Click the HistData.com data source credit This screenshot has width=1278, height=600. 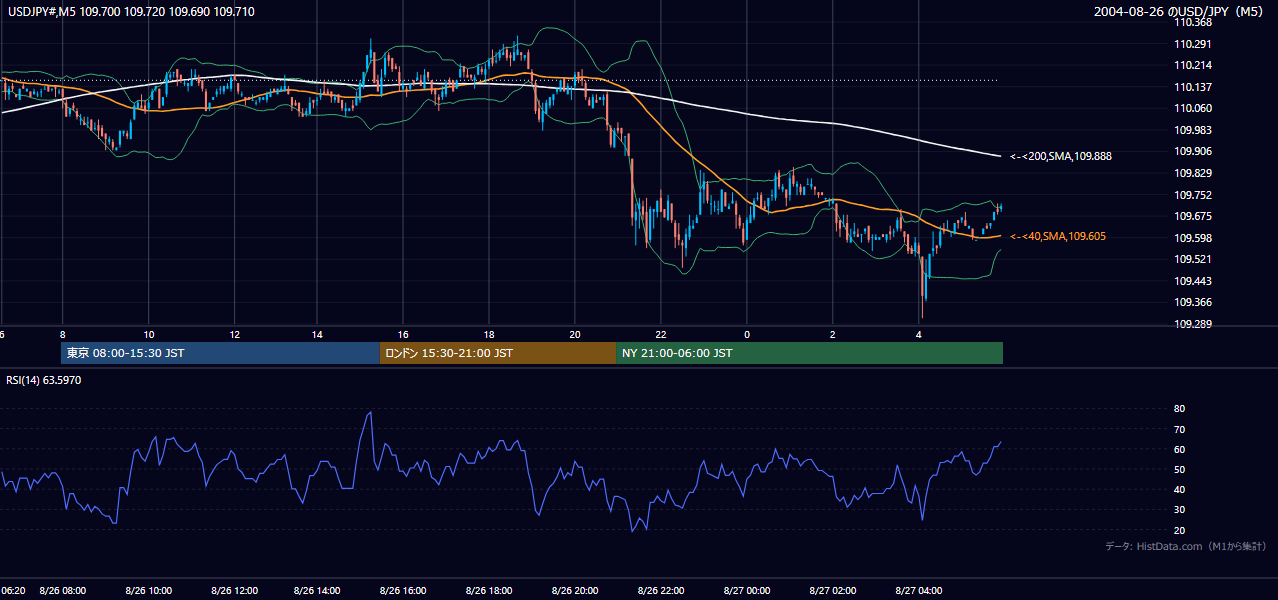[1186, 546]
